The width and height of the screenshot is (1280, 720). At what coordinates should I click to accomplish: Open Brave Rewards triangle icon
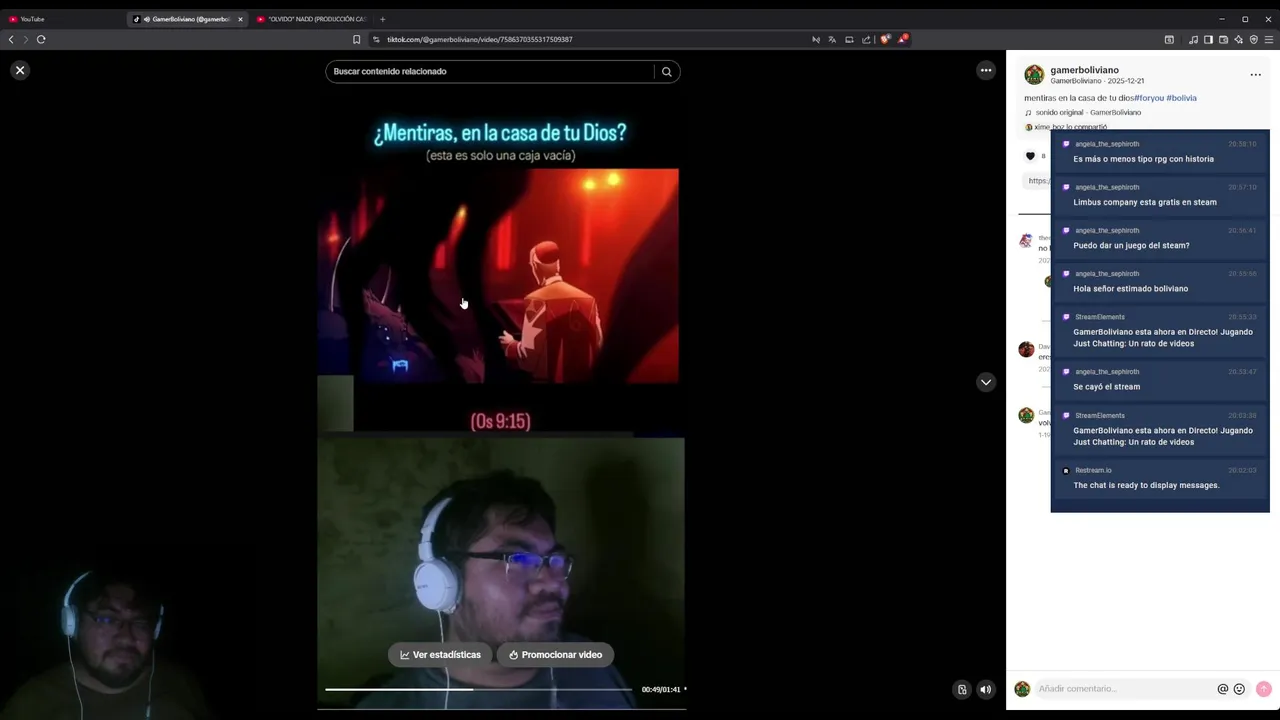[x=903, y=39]
